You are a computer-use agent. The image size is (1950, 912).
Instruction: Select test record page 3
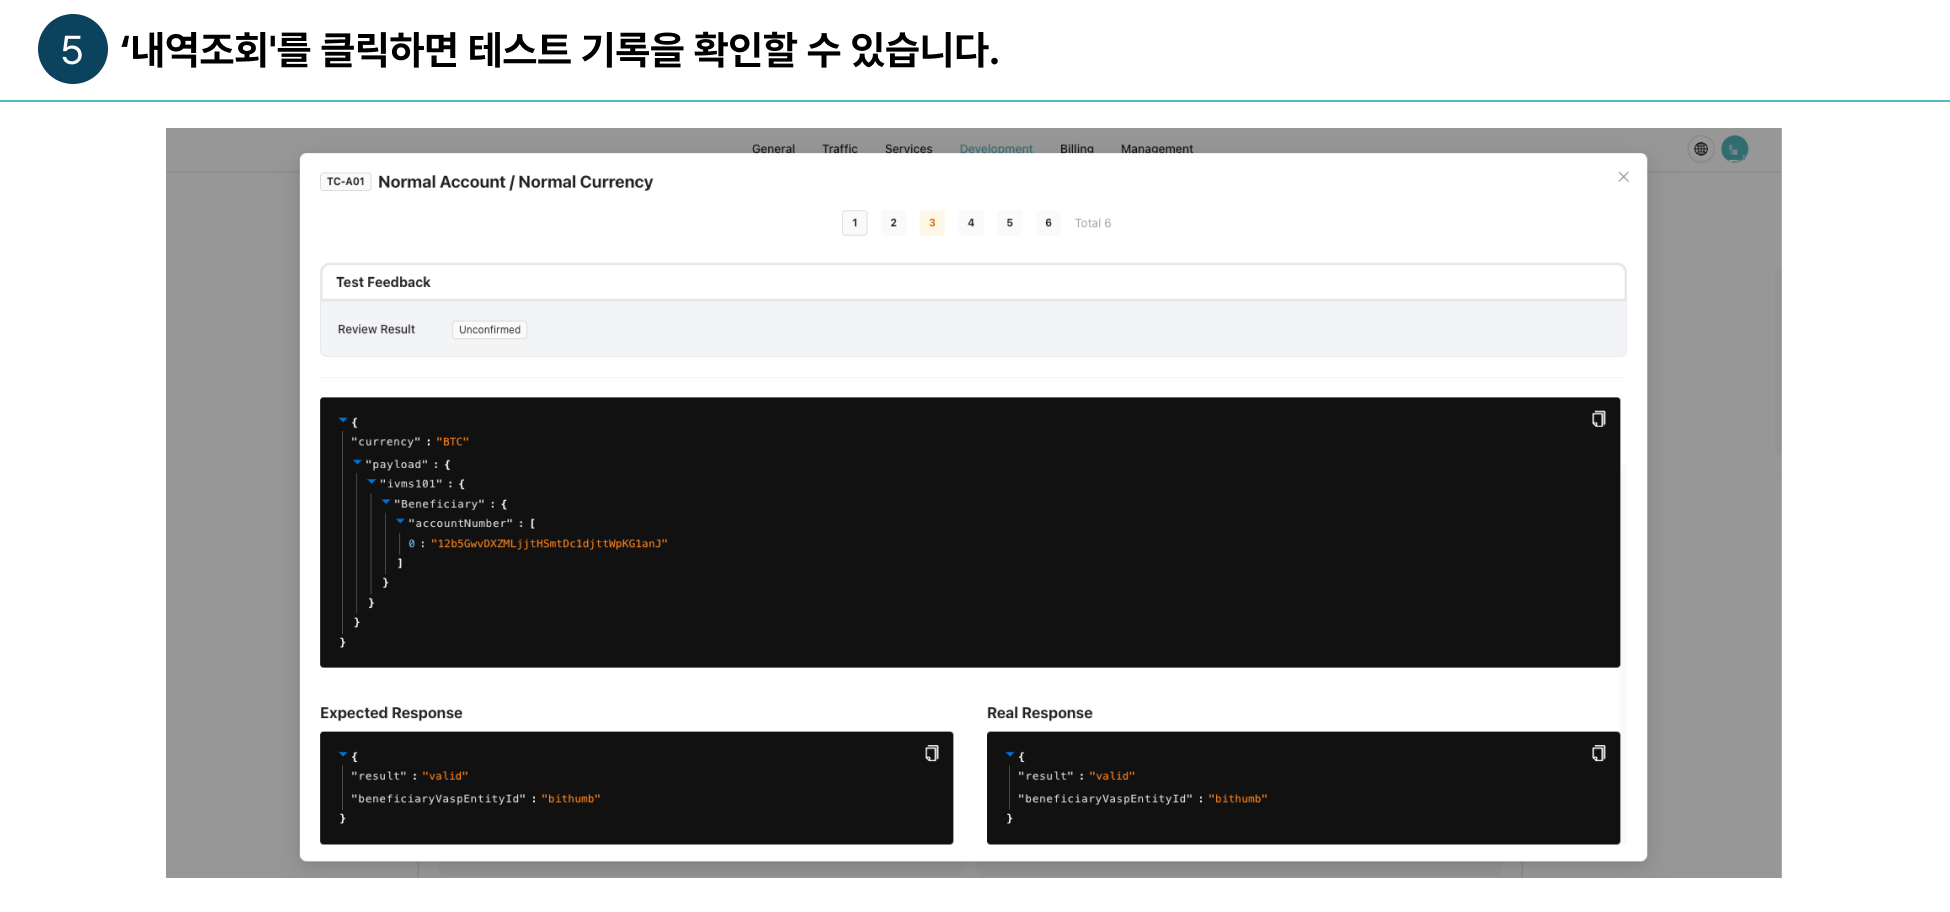click(932, 223)
